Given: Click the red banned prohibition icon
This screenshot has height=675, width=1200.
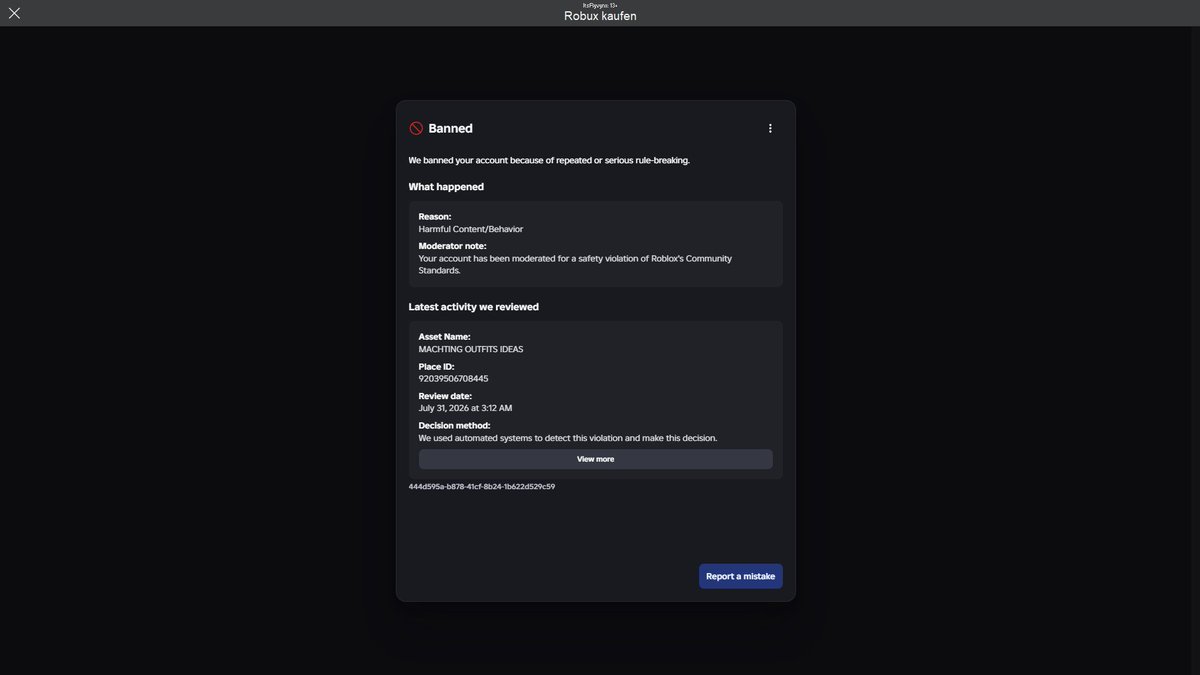Looking at the screenshot, I should coord(416,128).
